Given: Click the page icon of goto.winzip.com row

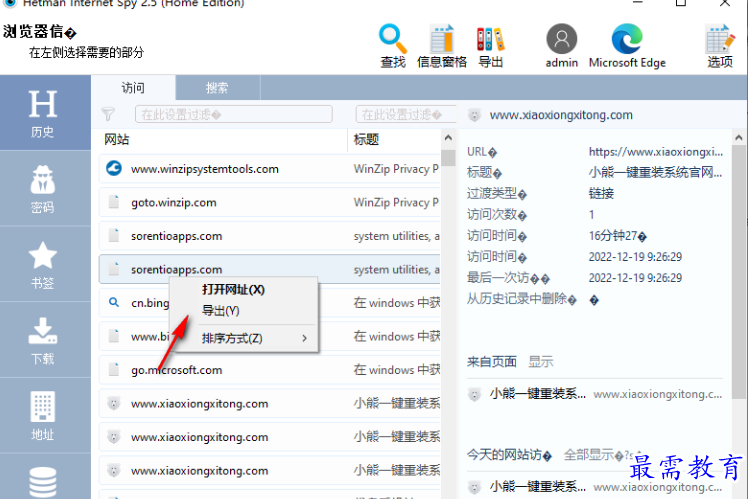Looking at the screenshot, I should [x=114, y=202].
